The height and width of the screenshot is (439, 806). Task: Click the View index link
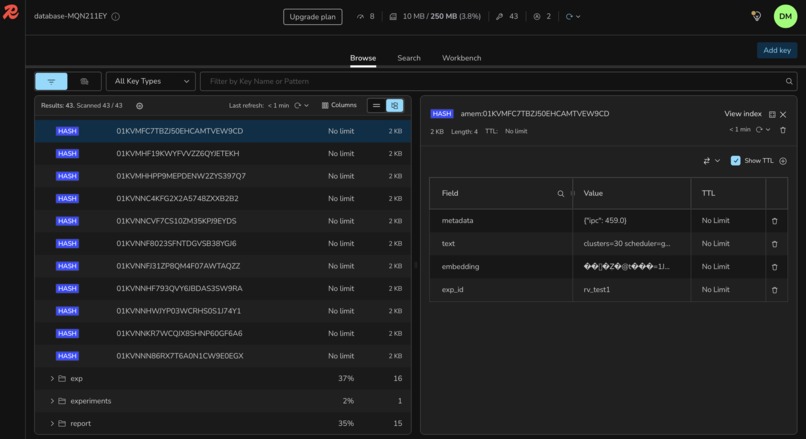pyautogui.click(x=743, y=114)
